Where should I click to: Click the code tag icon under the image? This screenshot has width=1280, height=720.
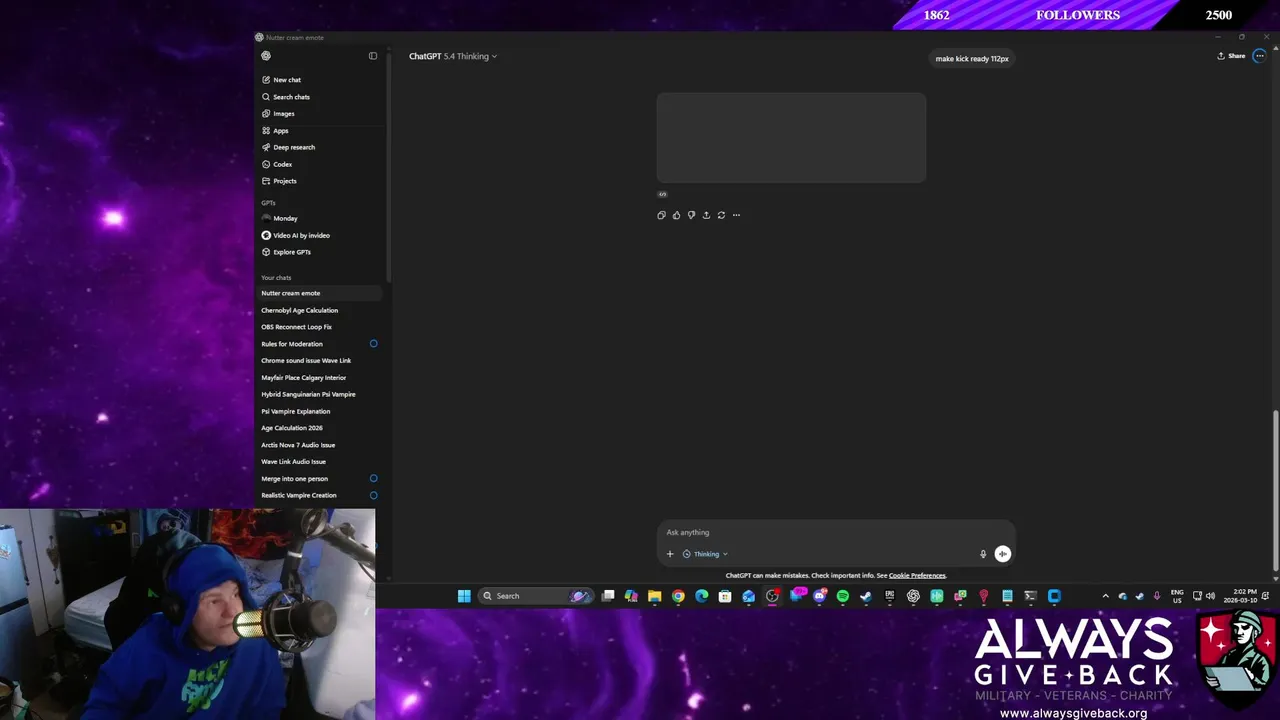pyautogui.click(x=662, y=194)
